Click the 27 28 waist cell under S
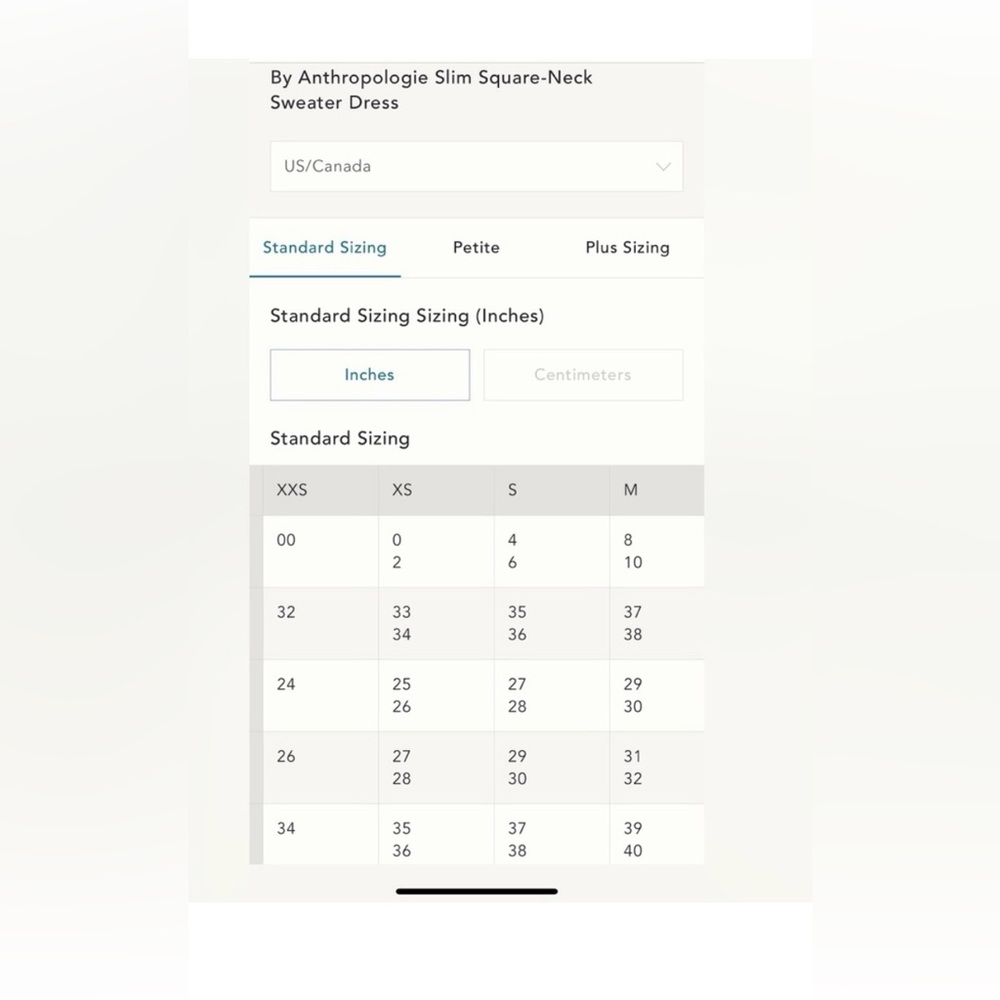 (x=552, y=696)
